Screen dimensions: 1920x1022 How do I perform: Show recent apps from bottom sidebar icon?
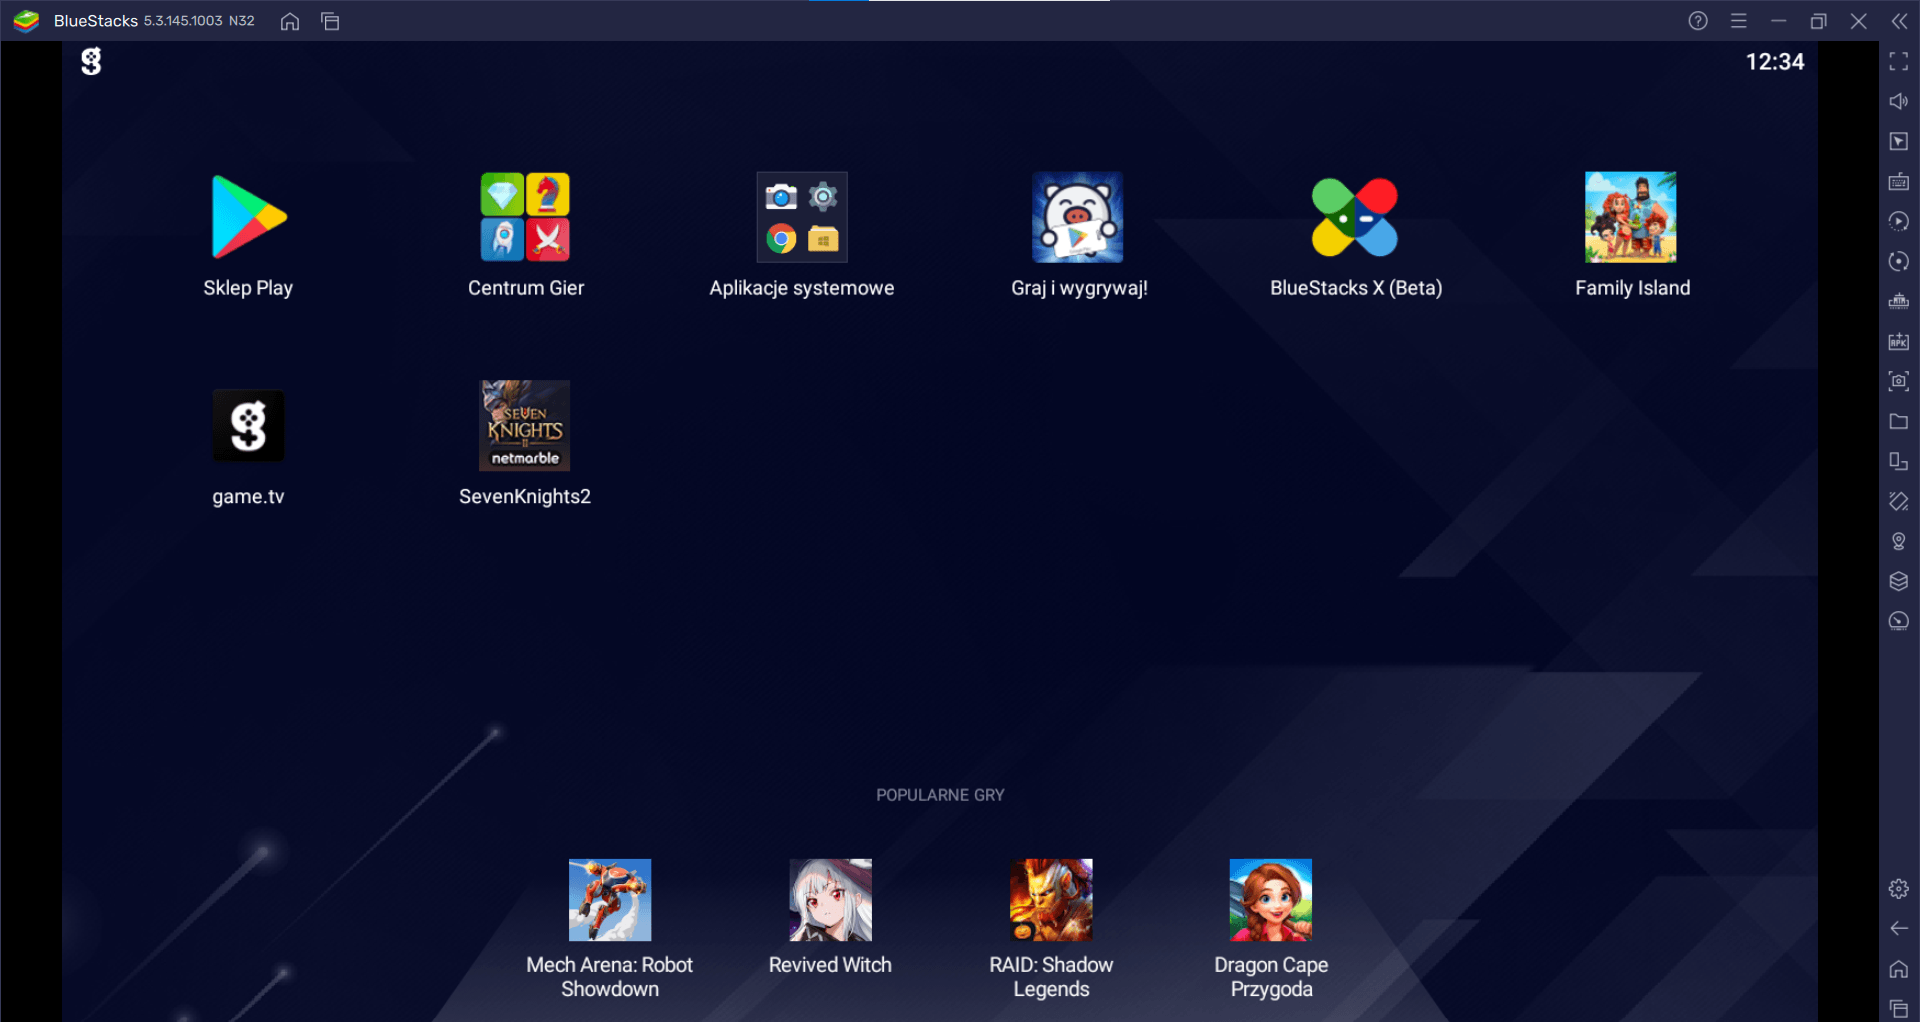pyautogui.click(x=1899, y=1009)
